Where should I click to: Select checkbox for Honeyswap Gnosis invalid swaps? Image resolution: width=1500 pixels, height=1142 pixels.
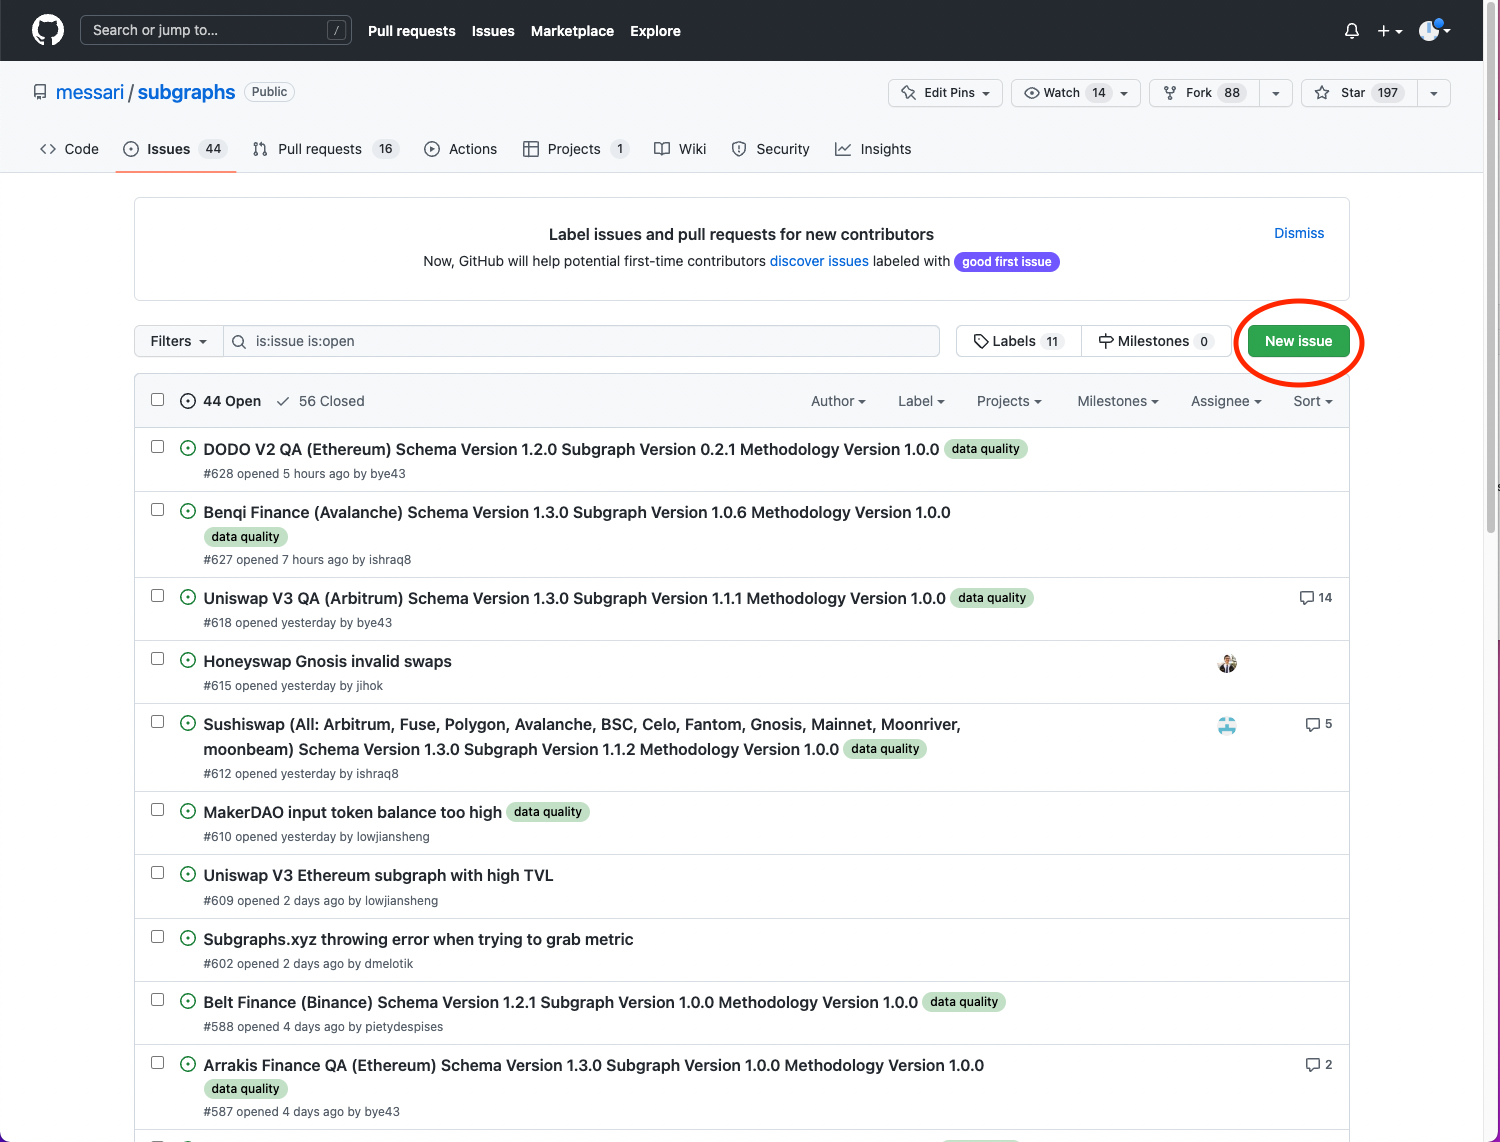pyautogui.click(x=157, y=659)
